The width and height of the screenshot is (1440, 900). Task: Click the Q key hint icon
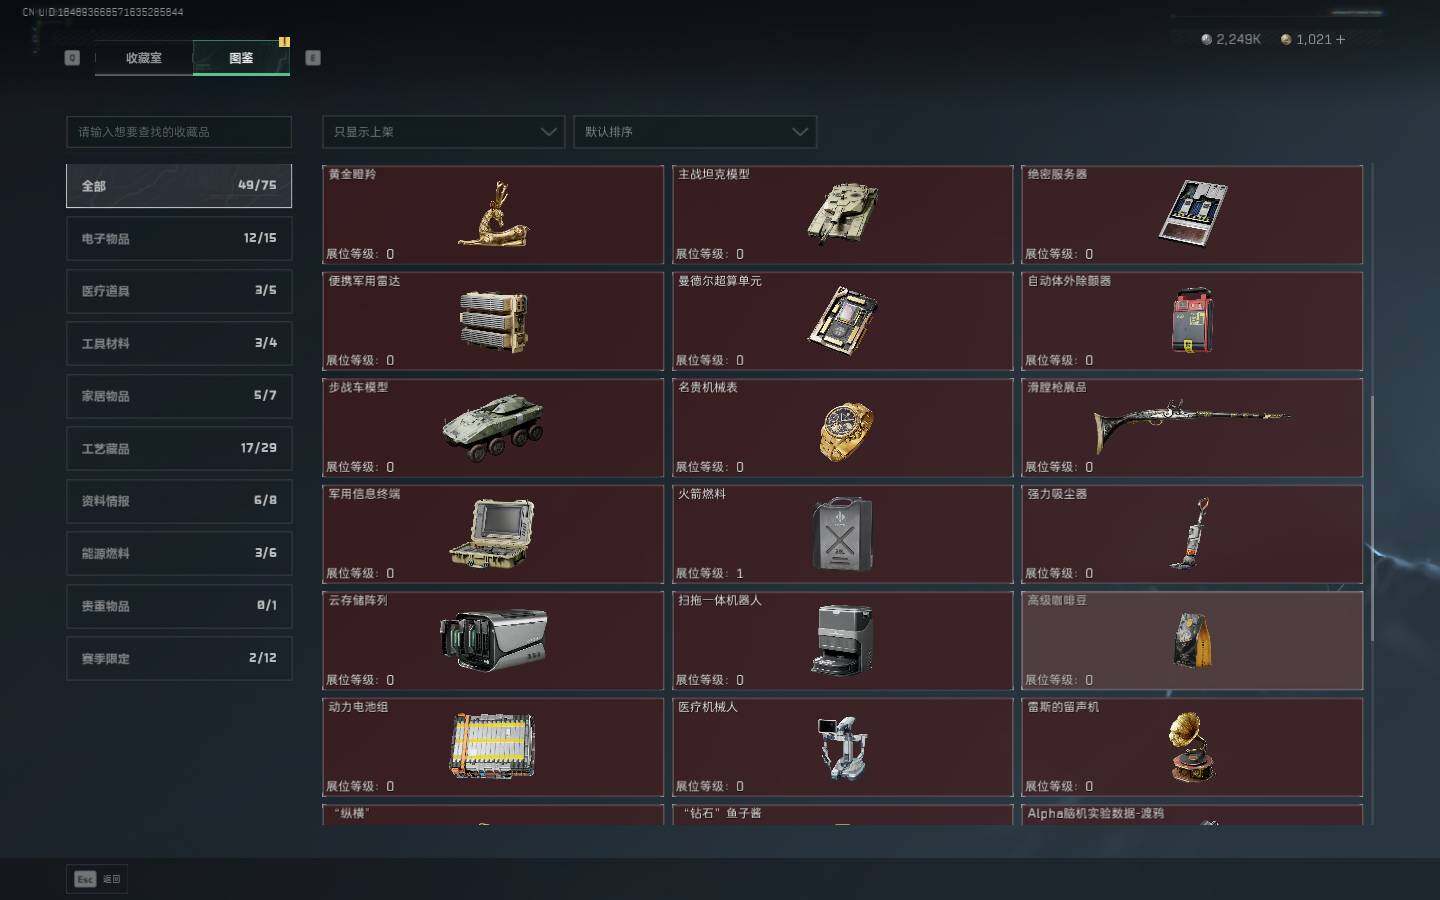point(72,58)
